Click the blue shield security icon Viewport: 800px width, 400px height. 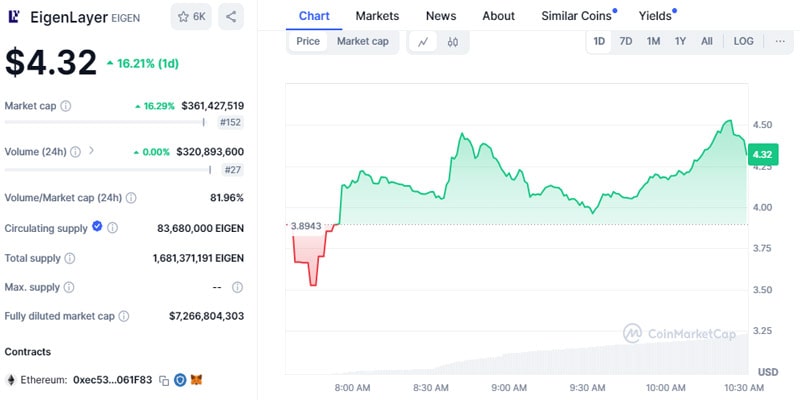pyautogui.click(x=180, y=380)
